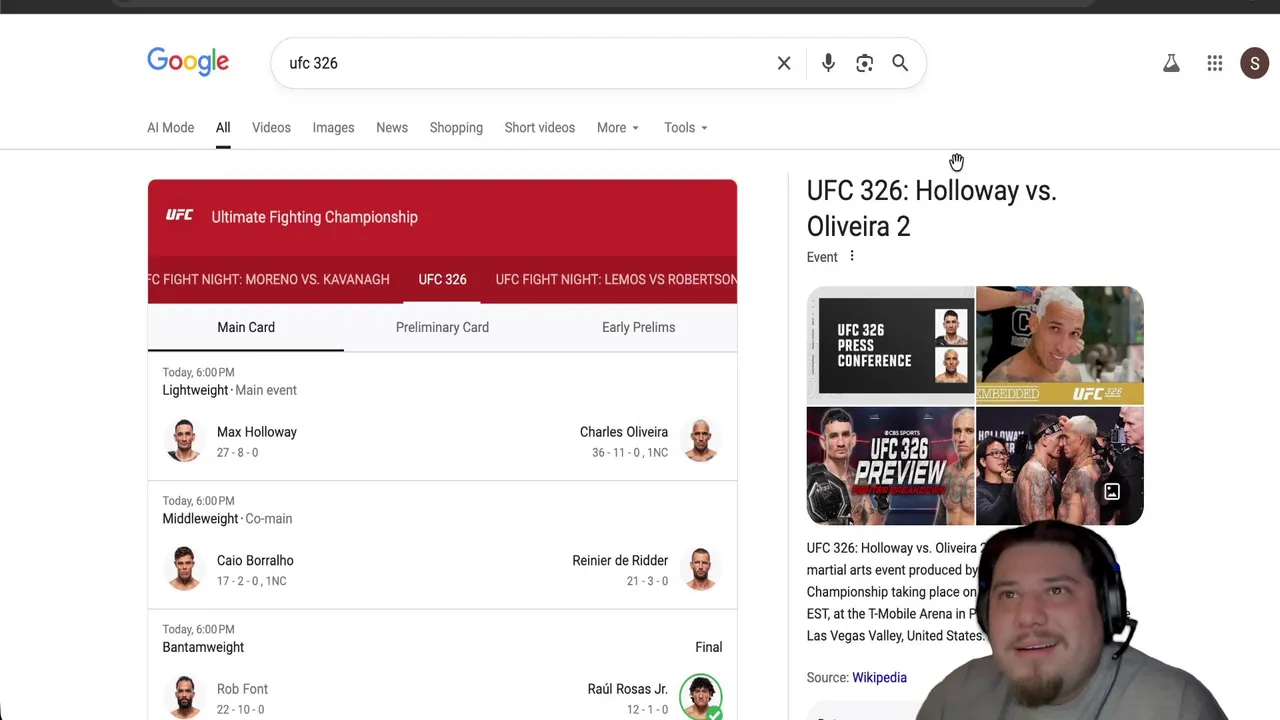Viewport: 1280px width, 720px height.
Task: Open the Images tab
Action: tap(333, 128)
